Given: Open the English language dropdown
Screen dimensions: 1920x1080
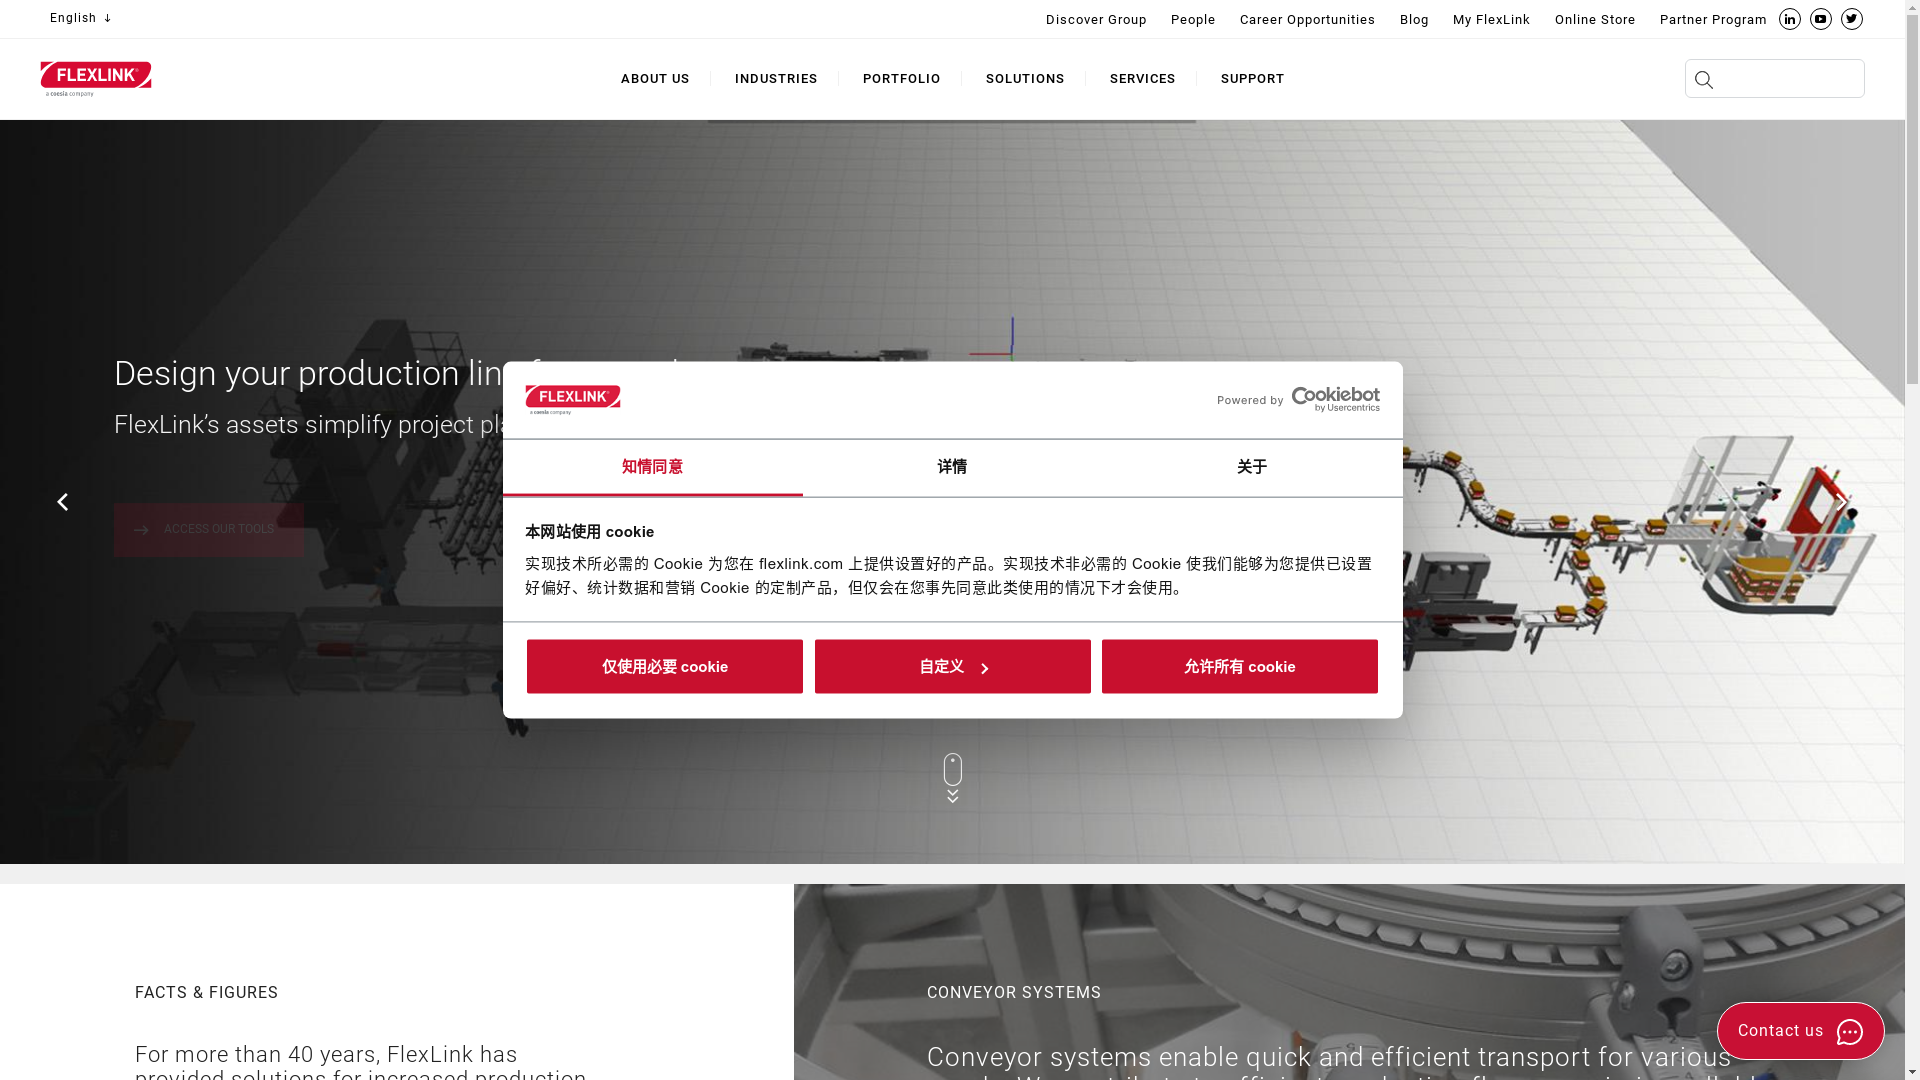Looking at the screenshot, I should point(80,18).
